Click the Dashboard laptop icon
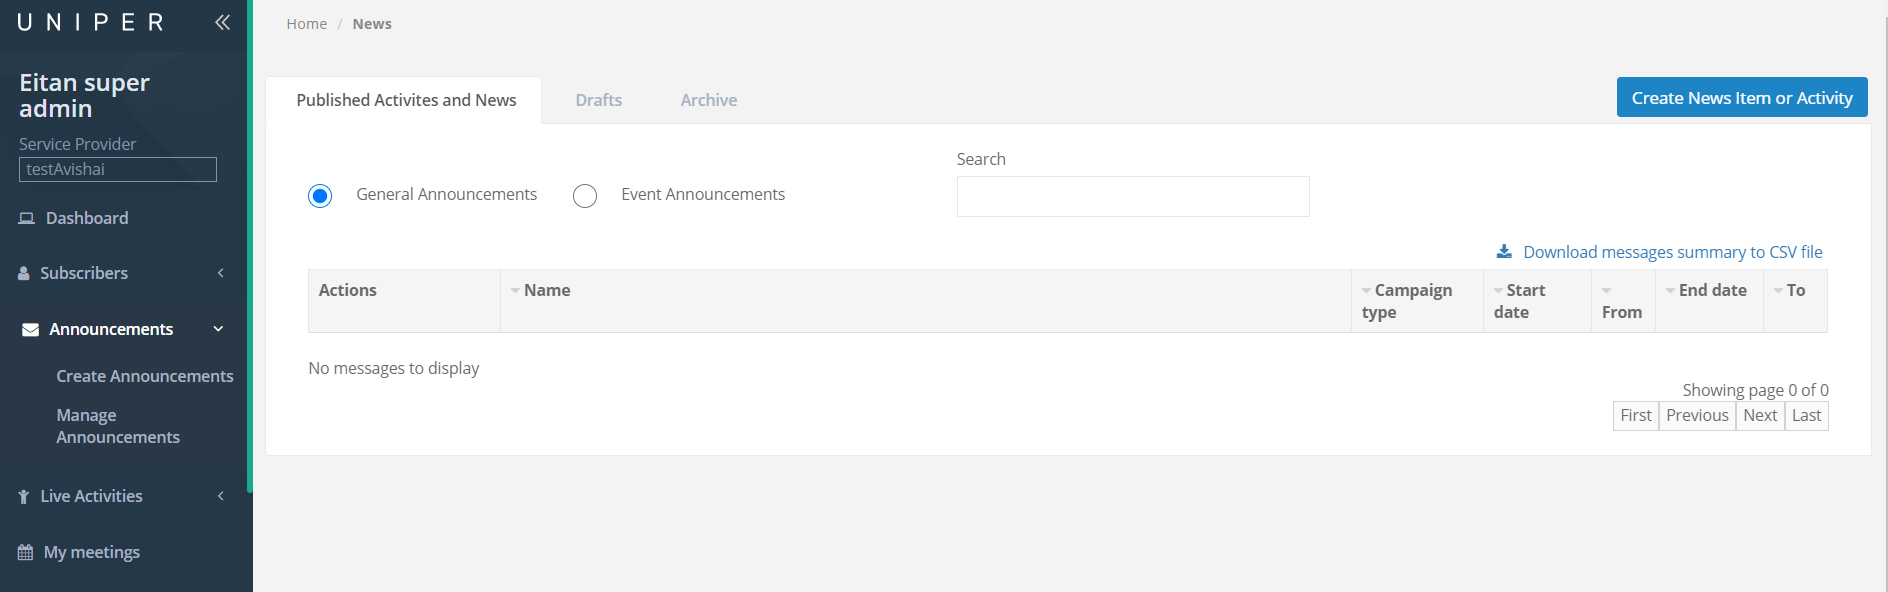Screen dimensions: 1888x592 pyautogui.click(x=26, y=218)
